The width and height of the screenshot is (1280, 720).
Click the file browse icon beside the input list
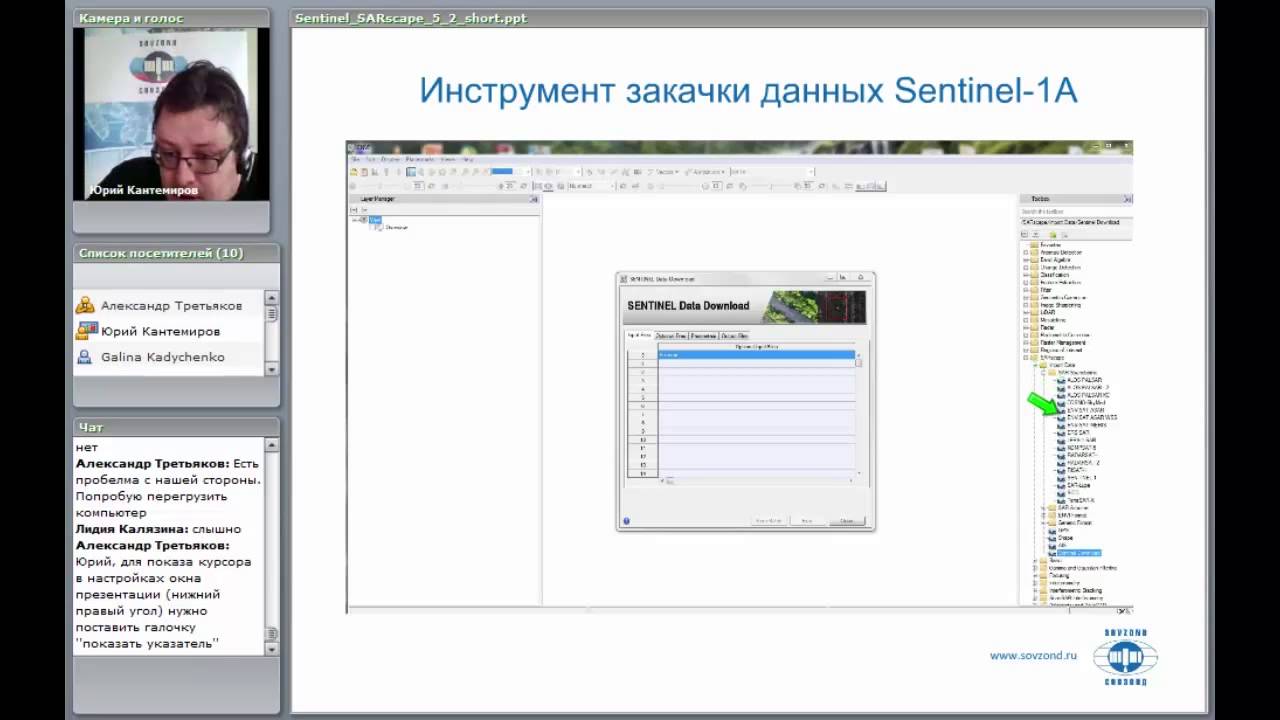[858, 363]
